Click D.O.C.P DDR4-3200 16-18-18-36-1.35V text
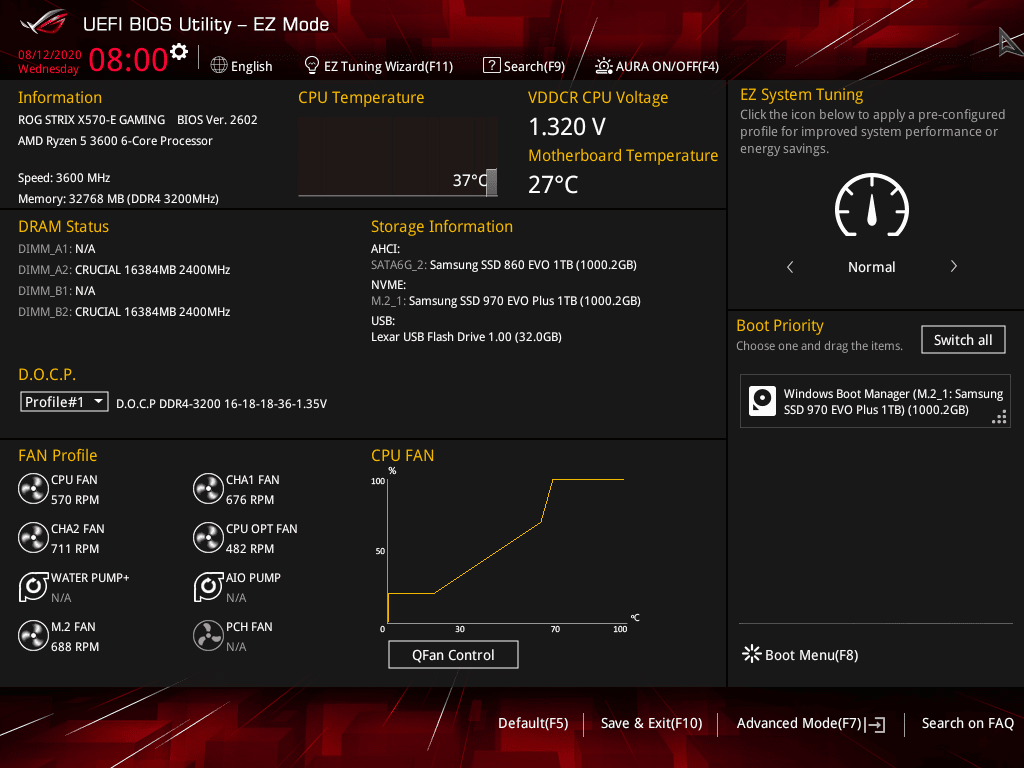 click(x=221, y=404)
